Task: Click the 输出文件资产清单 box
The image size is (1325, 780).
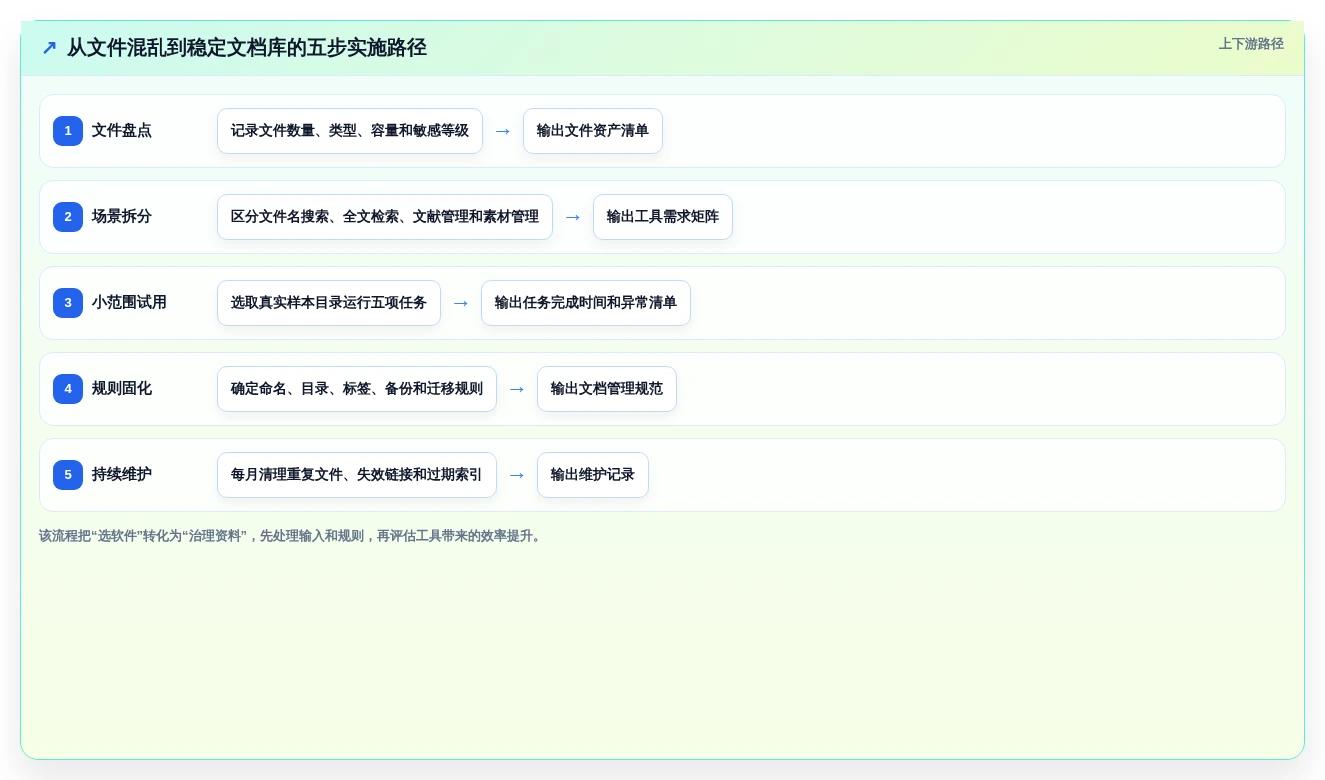Action: [x=593, y=131]
